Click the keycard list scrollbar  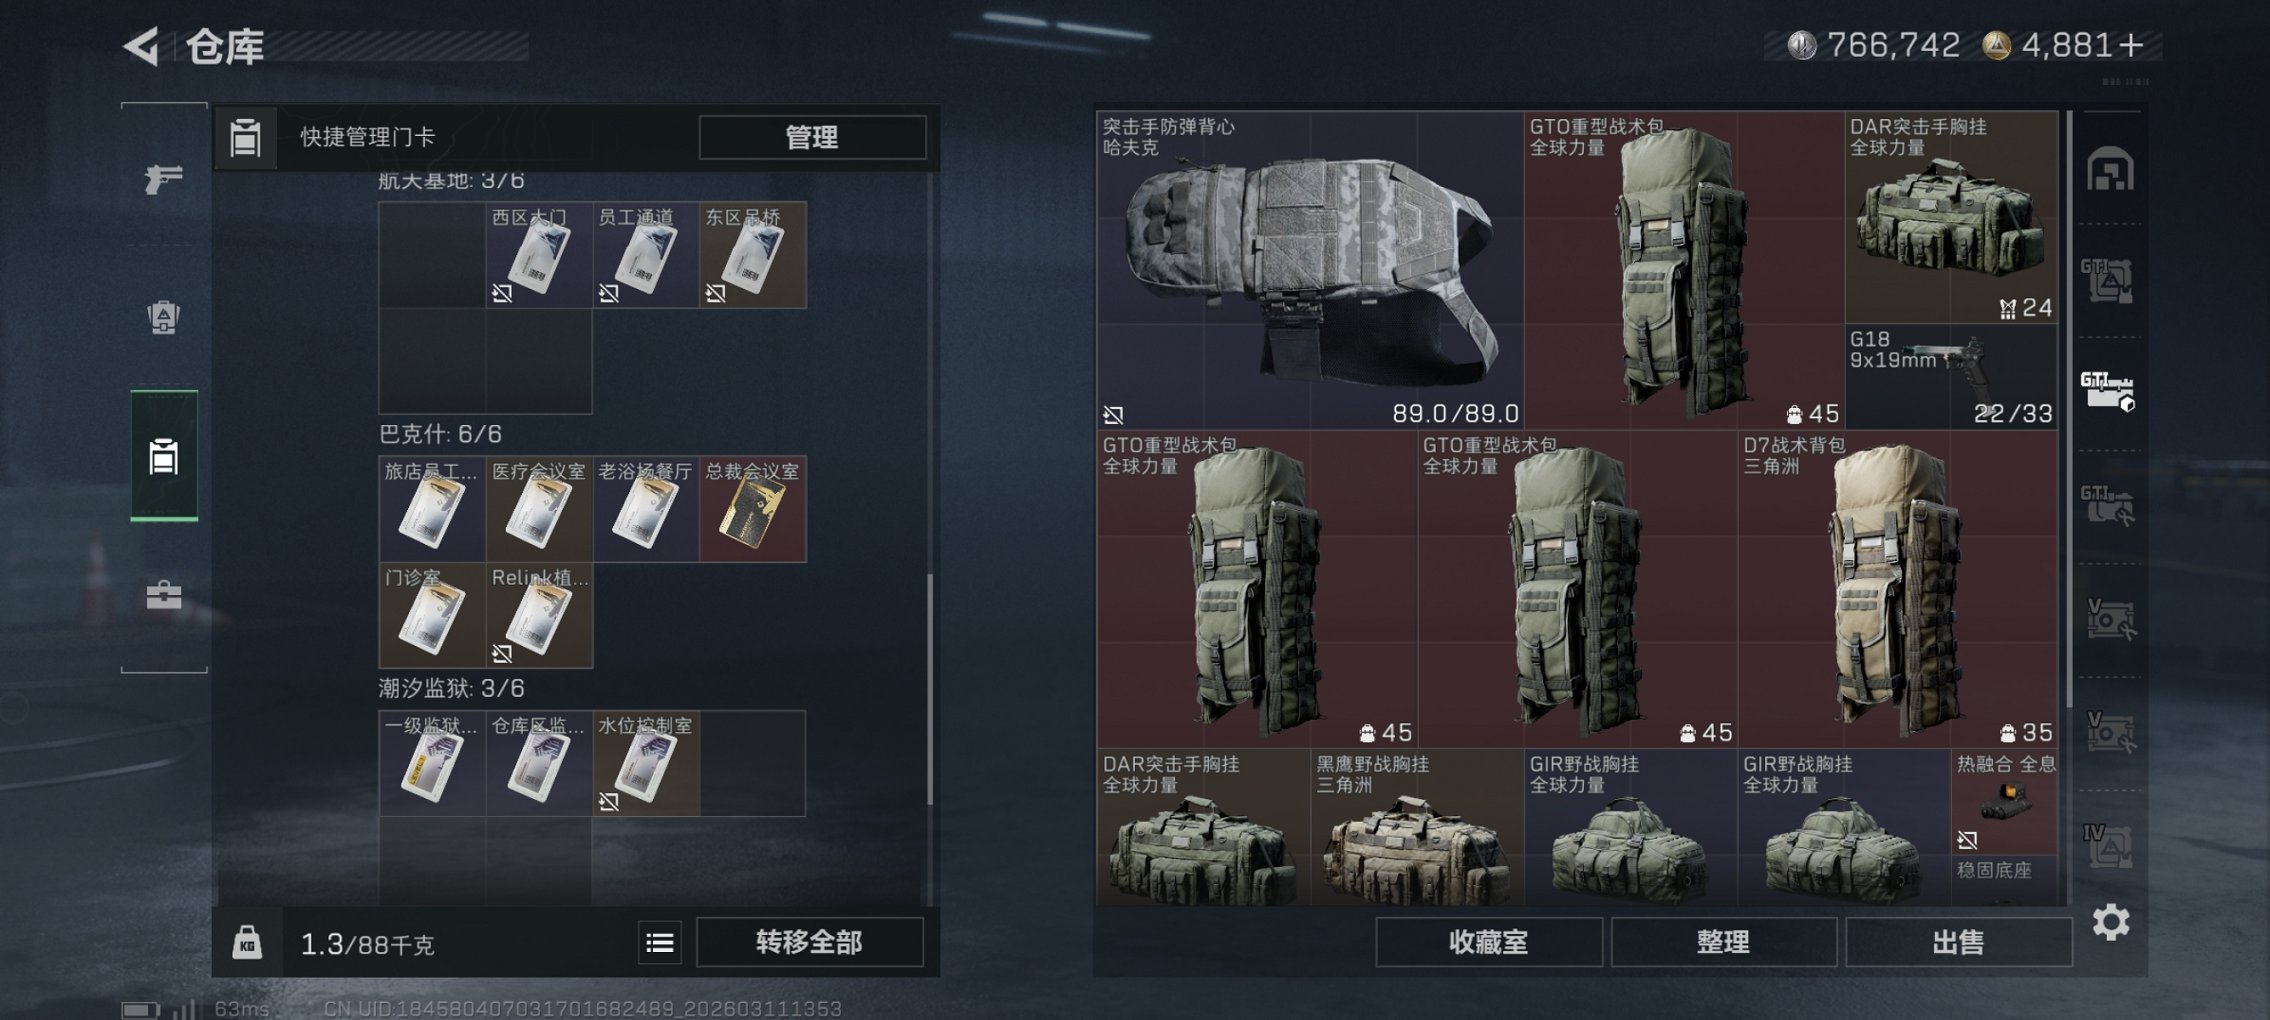930,690
